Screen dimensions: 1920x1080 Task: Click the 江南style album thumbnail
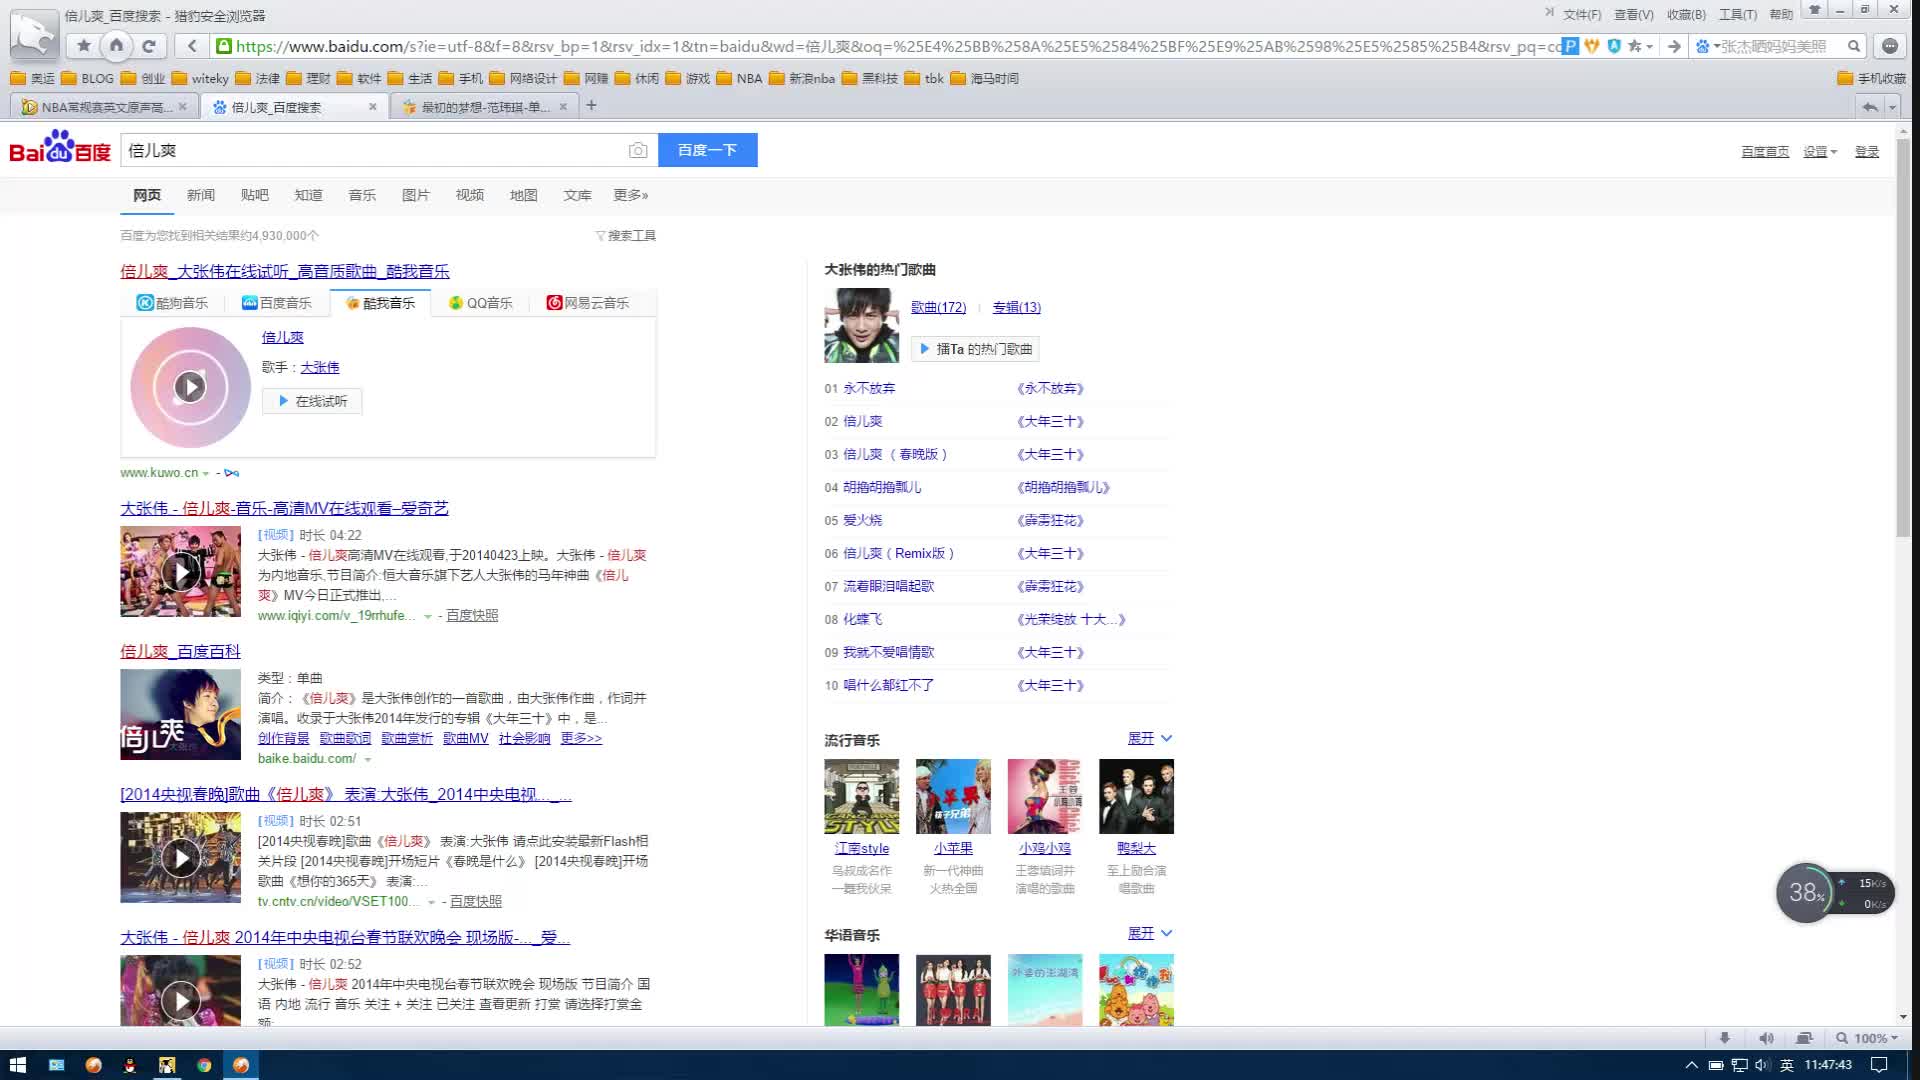pyautogui.click(x=861, y=796)
